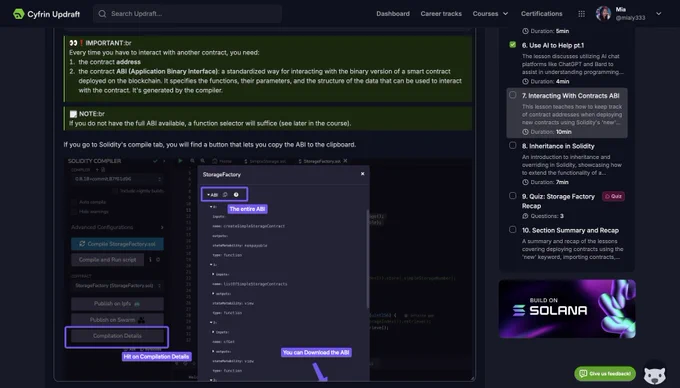The image size is (680, 388).
Task: Click the notepad emoji icon in NOTE
Action: [x=73, y=114]
